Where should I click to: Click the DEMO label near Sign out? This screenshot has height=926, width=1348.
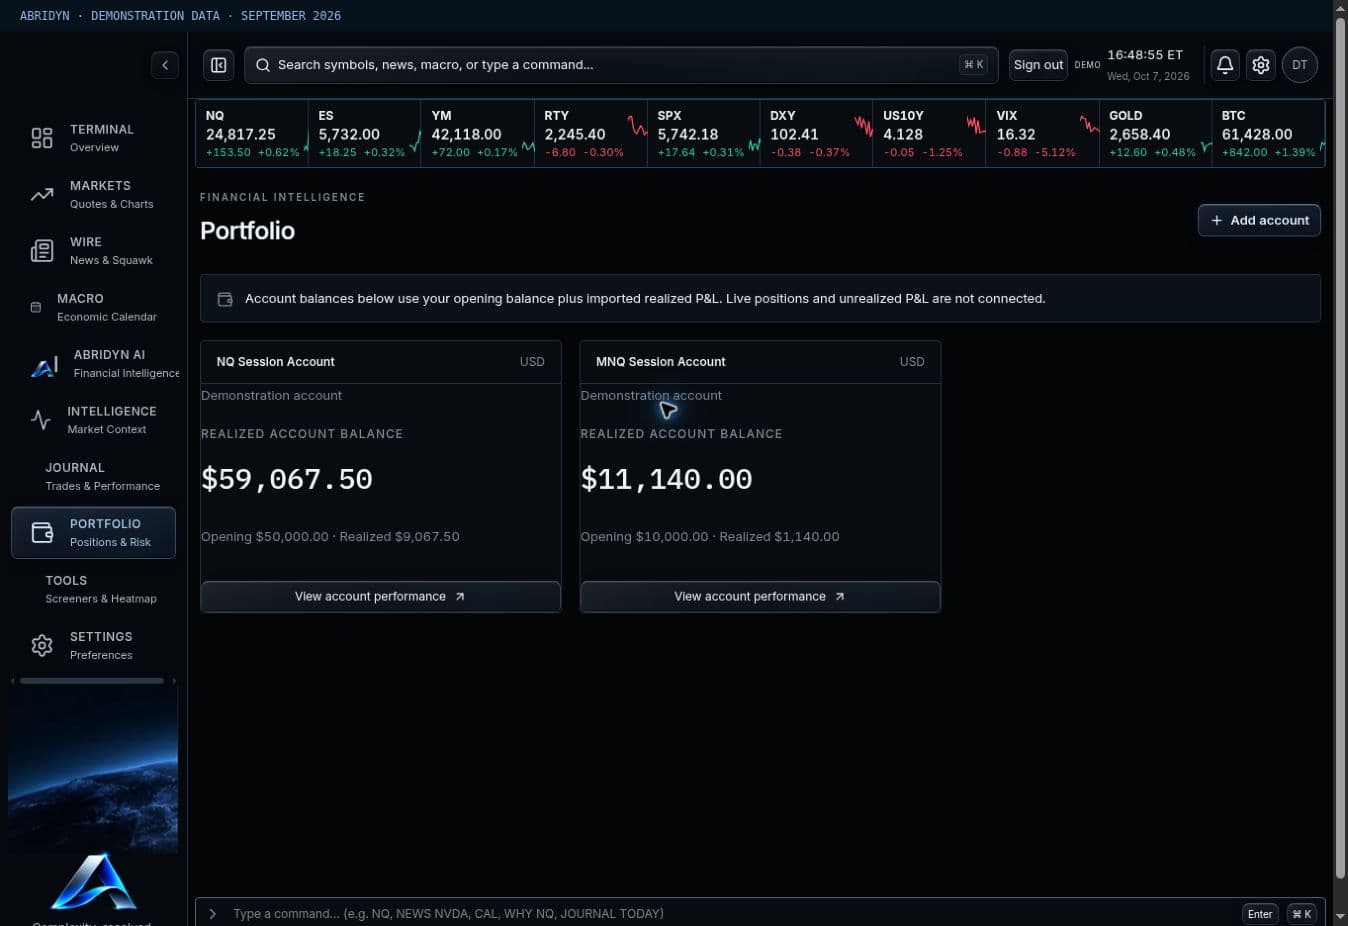1087,65
